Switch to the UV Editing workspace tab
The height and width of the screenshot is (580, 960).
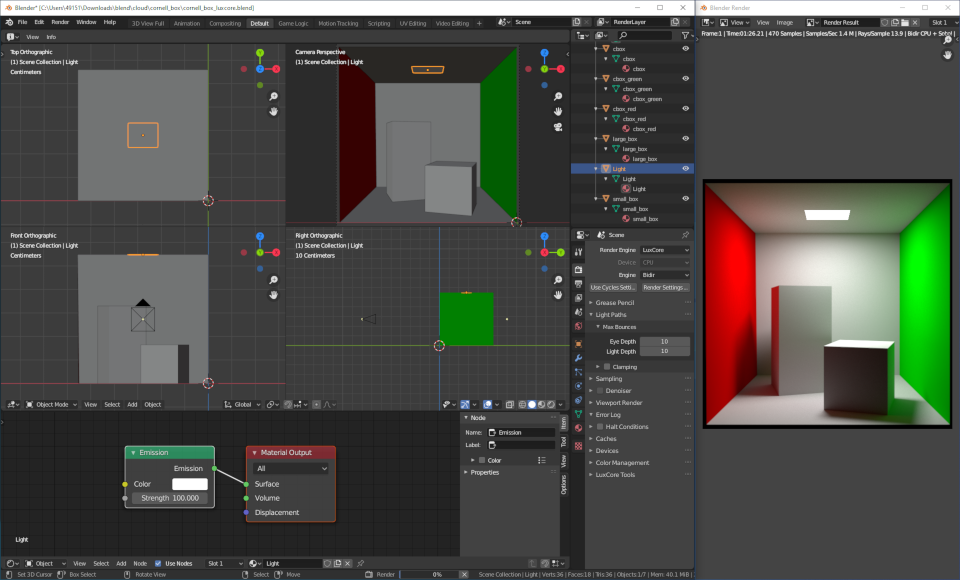click(413, 23)
